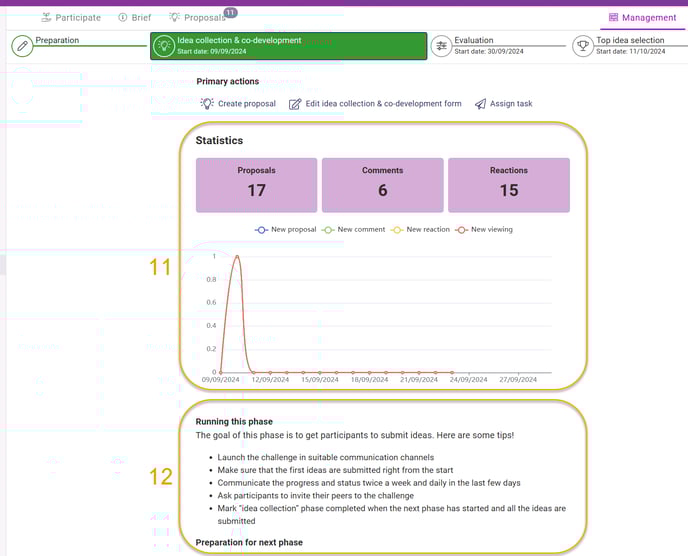Select the Idea collection & co-development phase
Screen dimensions: 688x556
pyautogui.click(x=288, y=46)
